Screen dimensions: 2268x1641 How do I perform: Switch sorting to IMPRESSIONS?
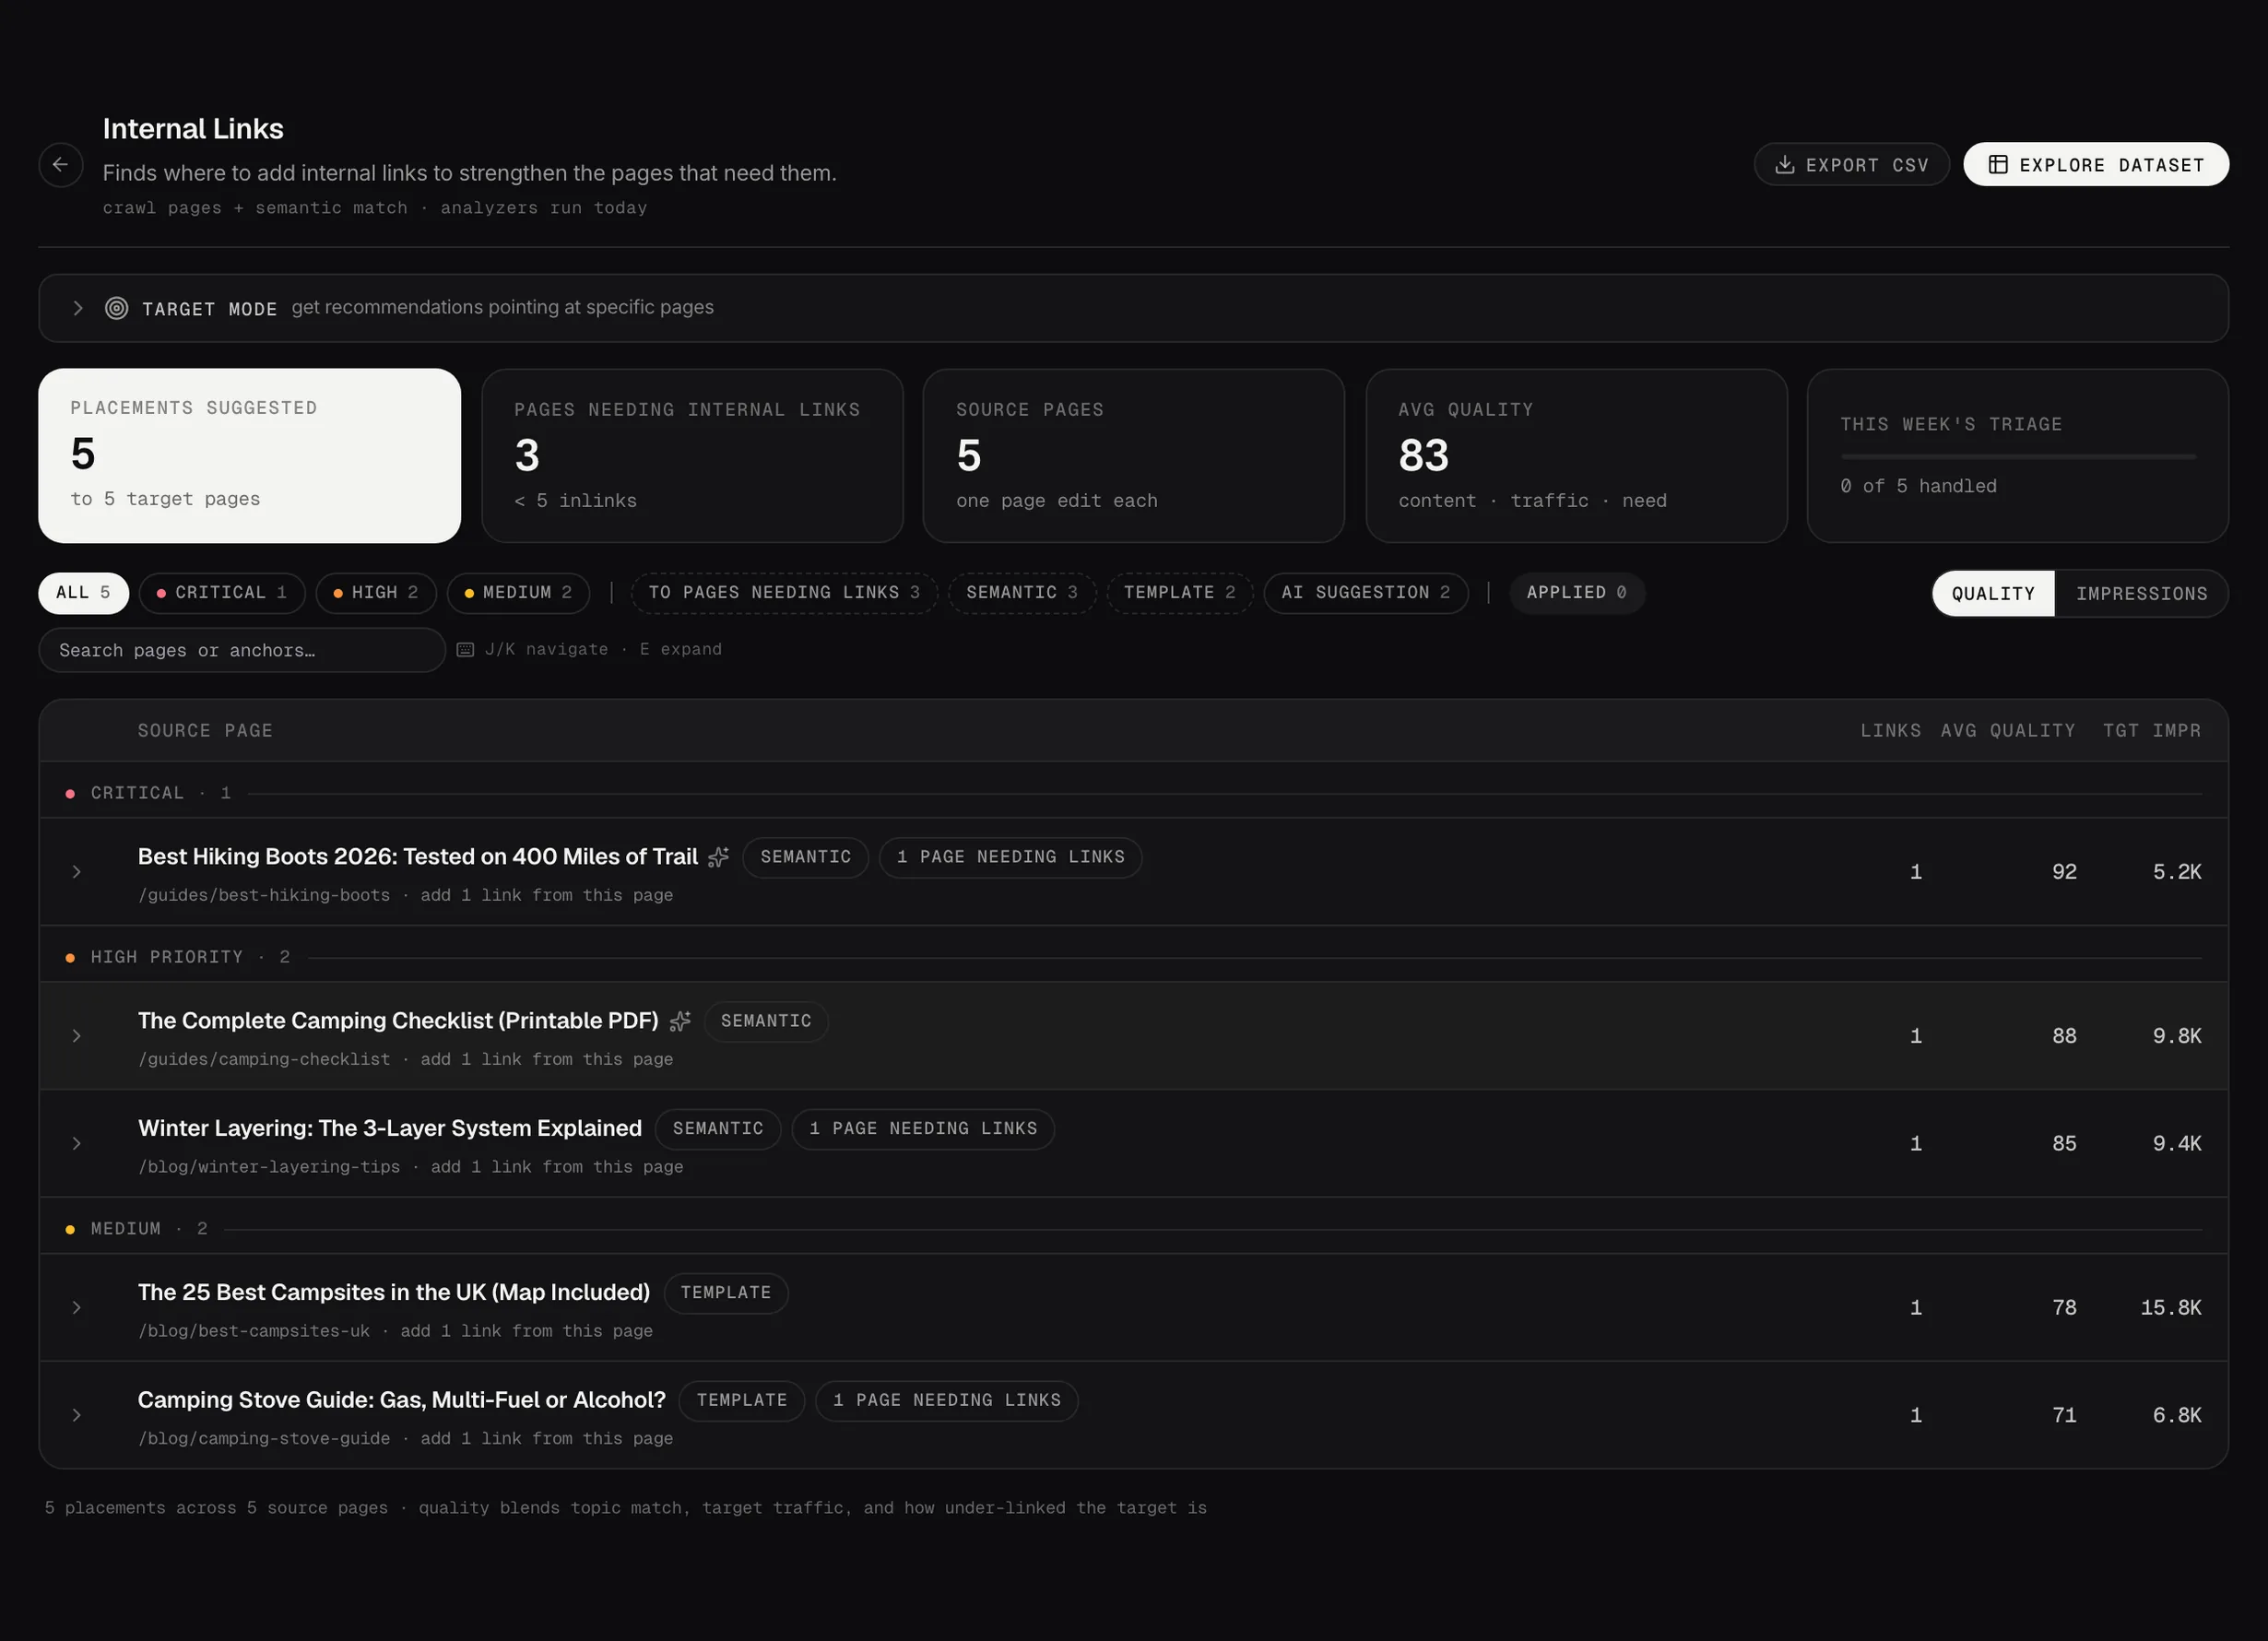click(x=2142, y=594)
